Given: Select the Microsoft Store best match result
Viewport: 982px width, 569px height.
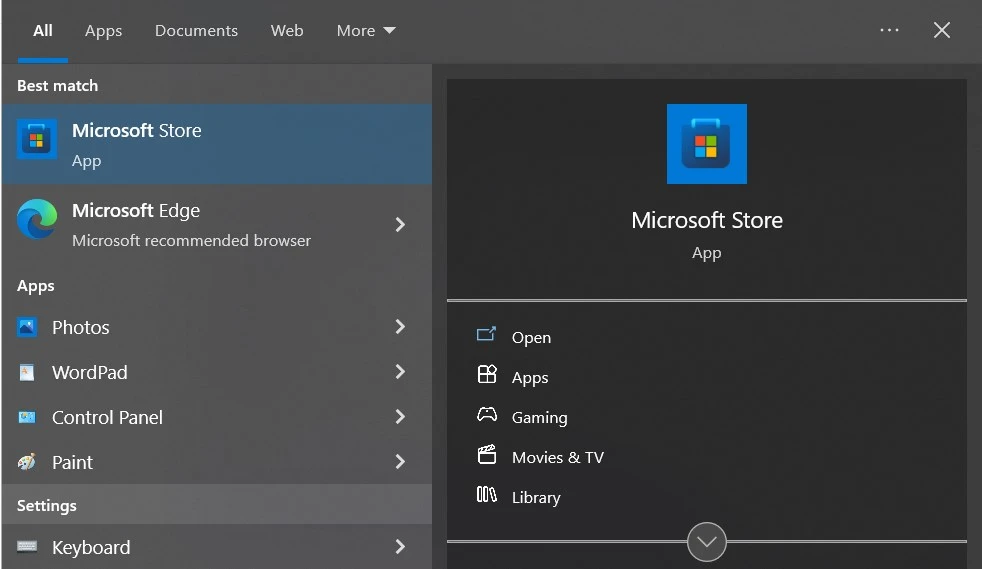Looking at the screenshot, I should tap(217, 145).
